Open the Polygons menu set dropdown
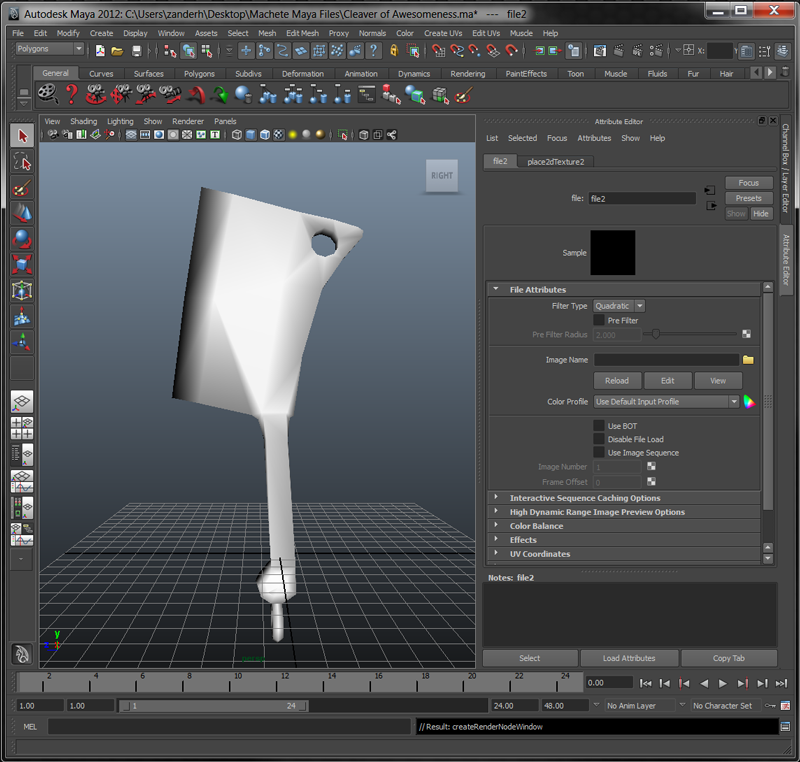This screenshot has height=762, width=800. (49, 49)
